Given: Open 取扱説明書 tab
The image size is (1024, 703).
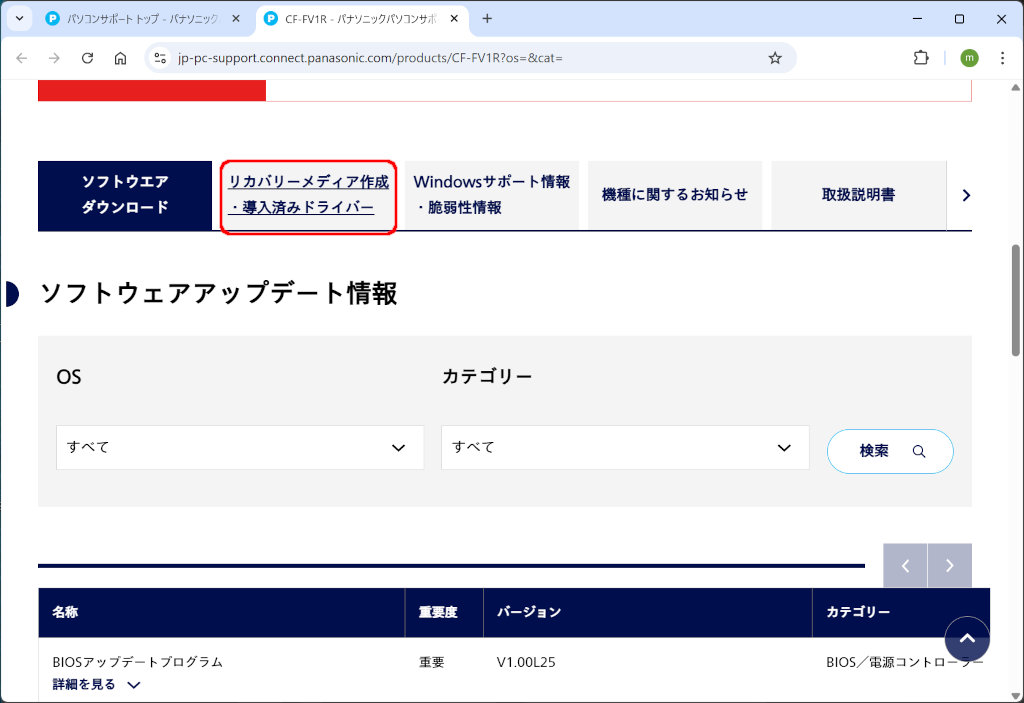Looking at the screenshot, I should (858, 195).
